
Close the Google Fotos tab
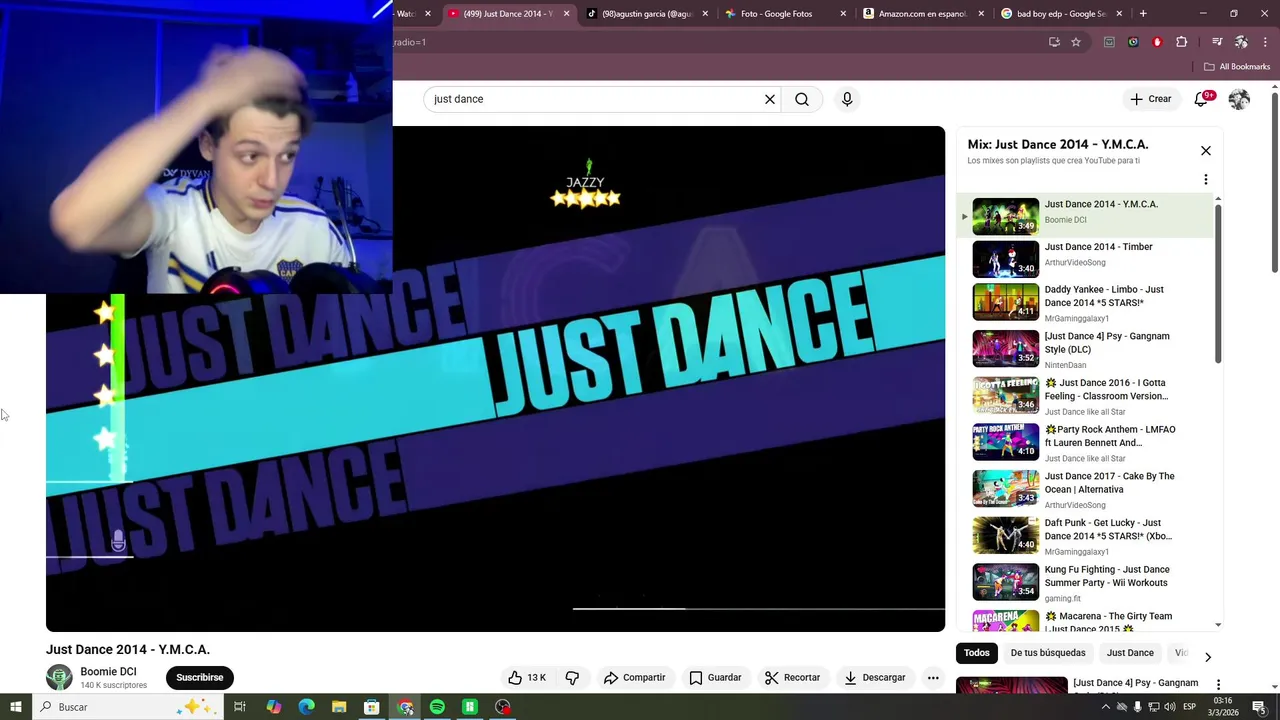tap(843, 14)
